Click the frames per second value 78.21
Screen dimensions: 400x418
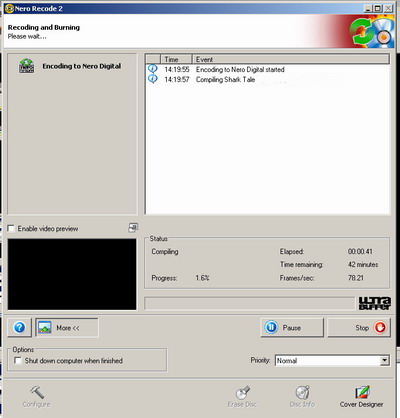pos(356,278)
